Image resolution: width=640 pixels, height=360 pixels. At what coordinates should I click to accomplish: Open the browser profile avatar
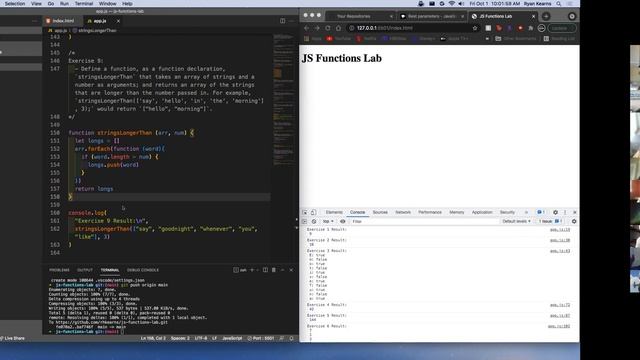tap(541, 28)
